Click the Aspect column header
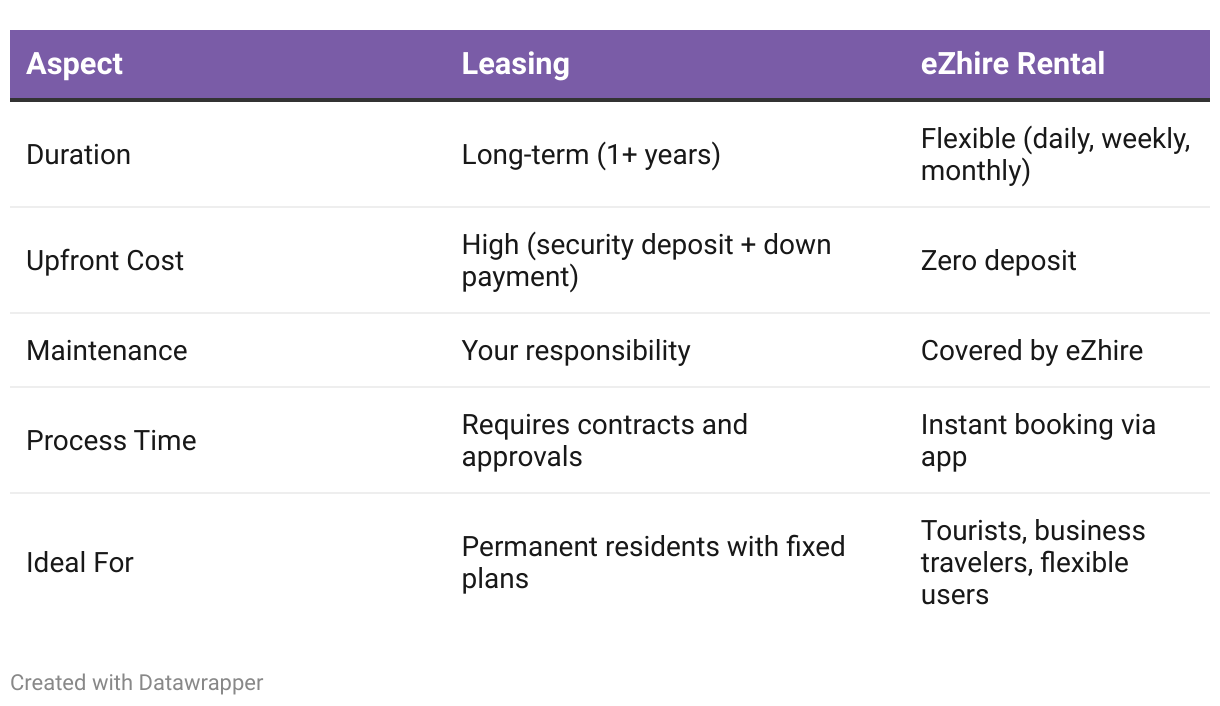Screen dimensions: 1220x706 (74, 64)
